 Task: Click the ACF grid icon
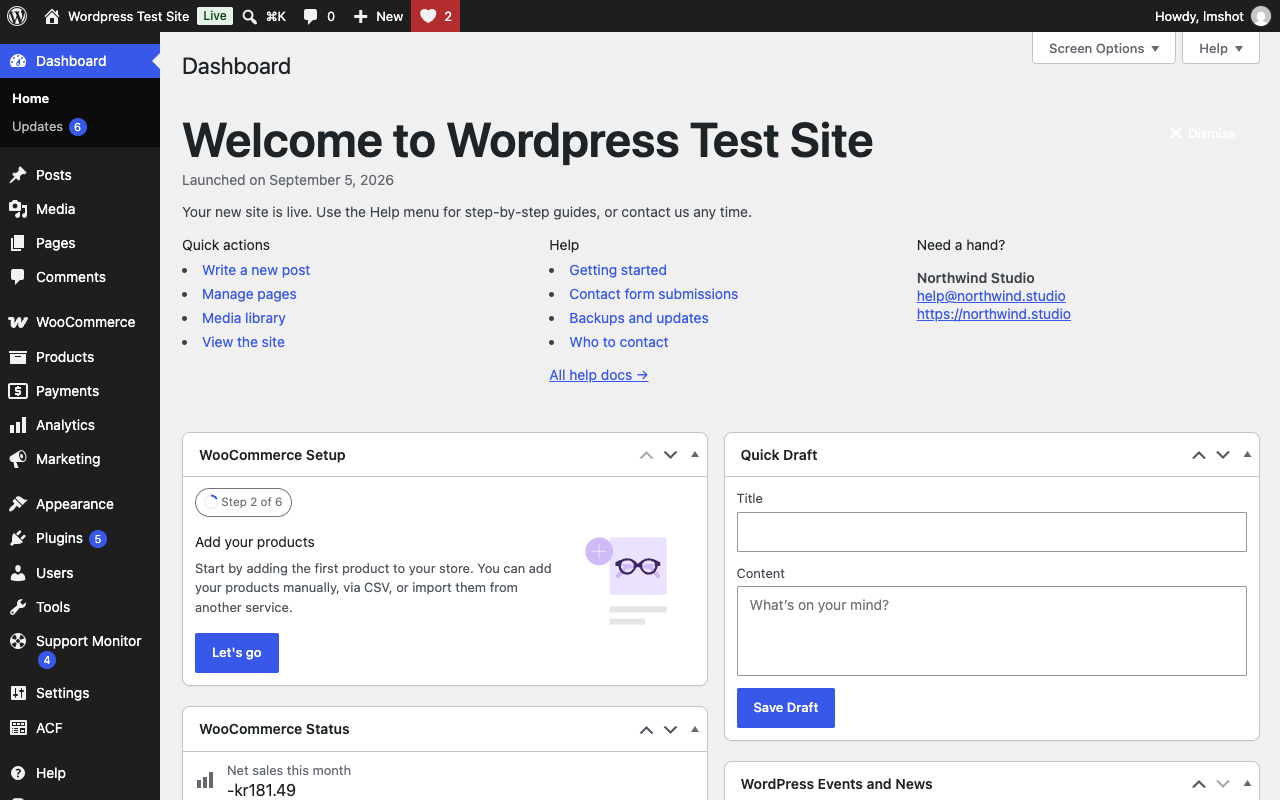(x=18, y=728)
